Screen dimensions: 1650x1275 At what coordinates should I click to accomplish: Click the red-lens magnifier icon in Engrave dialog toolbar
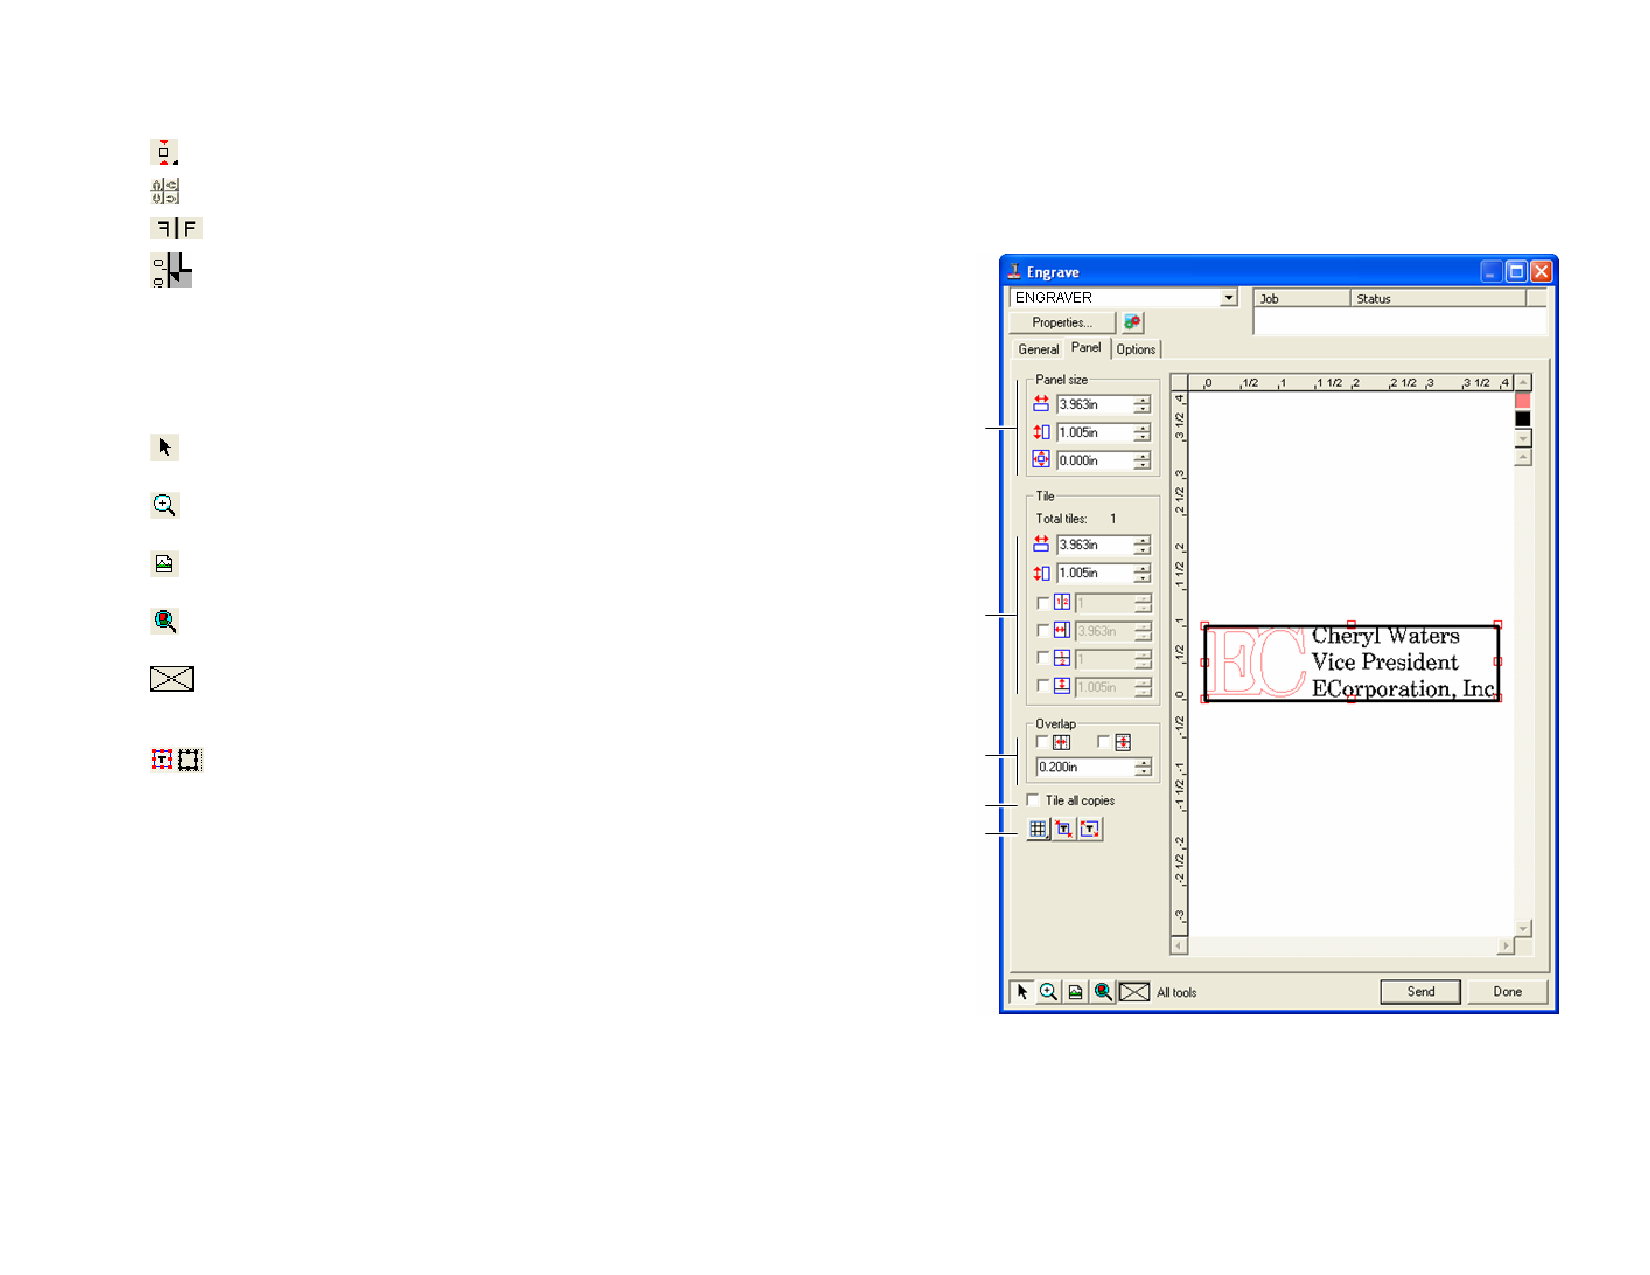point(1102,992)
